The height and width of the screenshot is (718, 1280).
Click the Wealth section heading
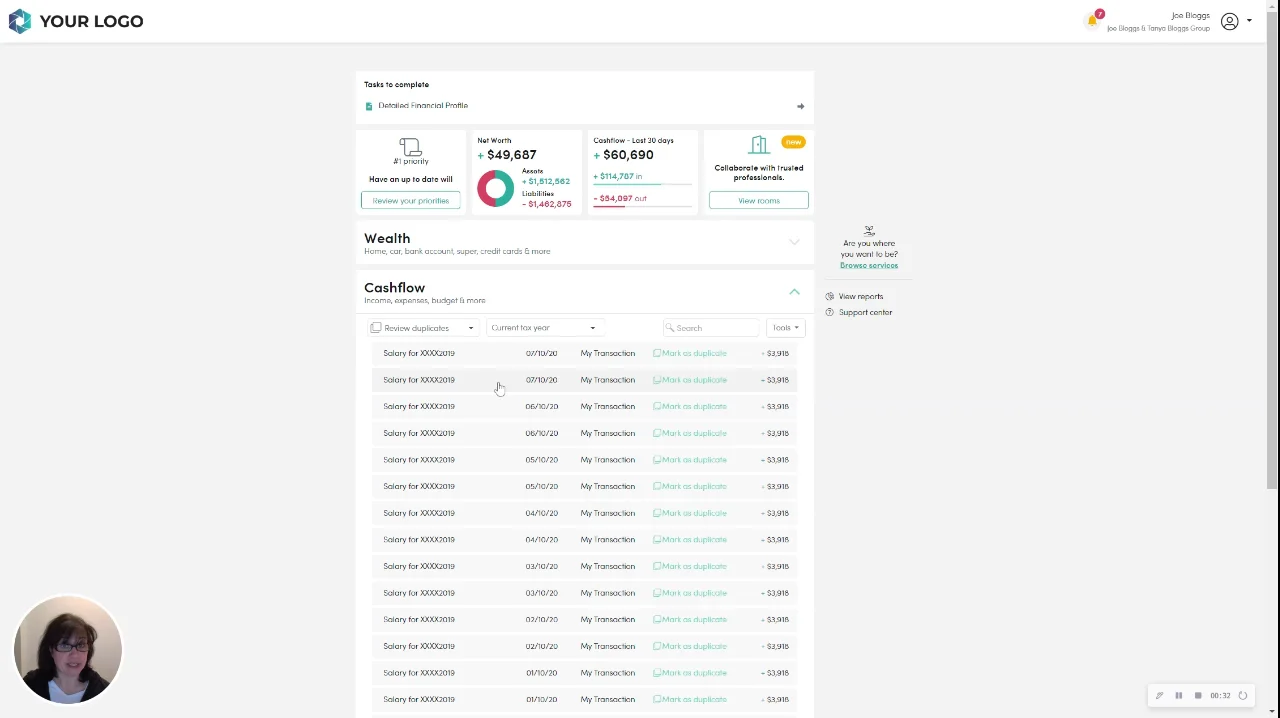click(387, 238)
